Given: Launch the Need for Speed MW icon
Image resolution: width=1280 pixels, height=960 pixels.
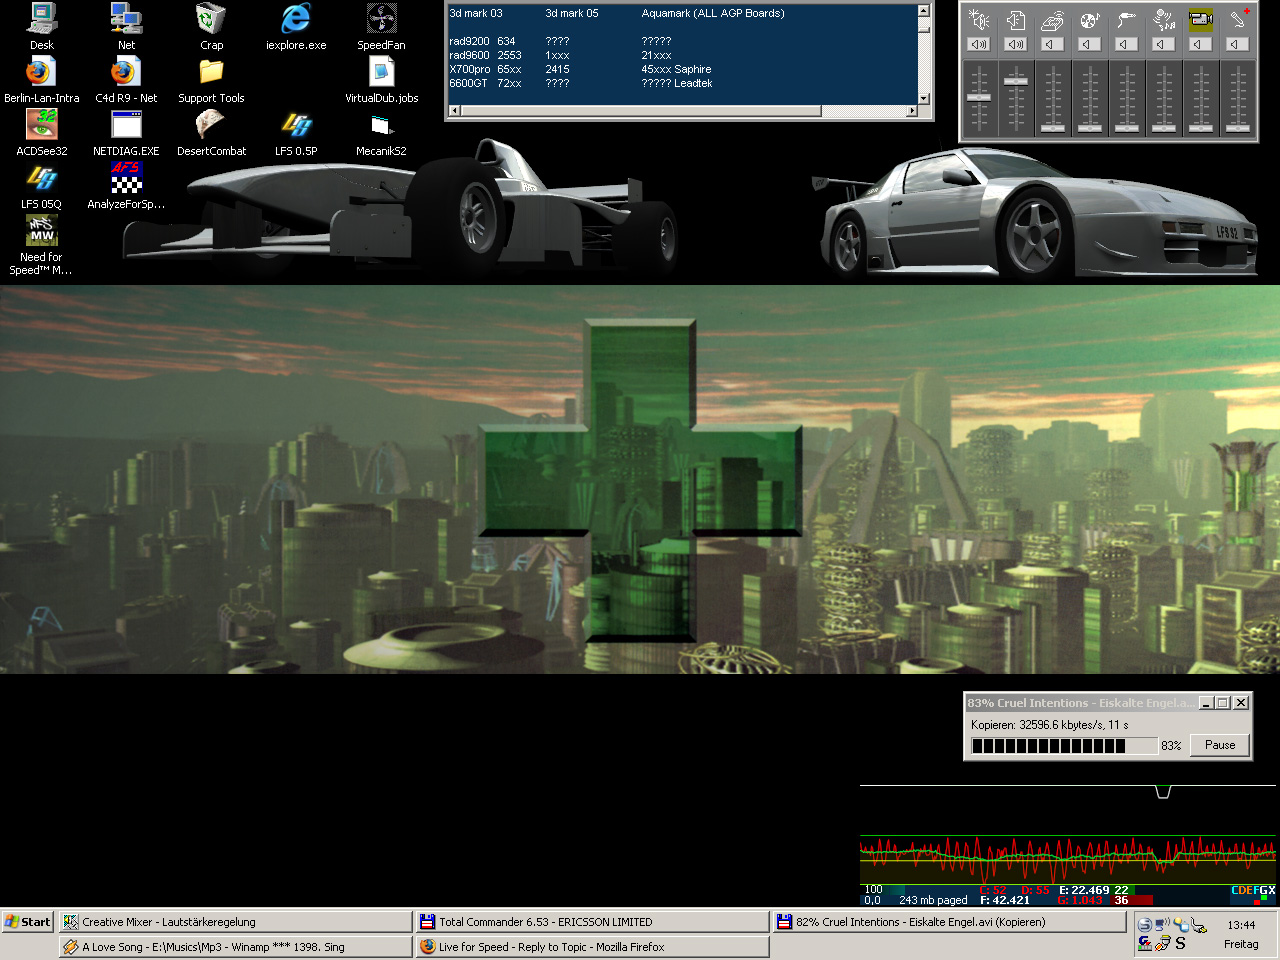Looking at the screenshot, I should pos(42,245).
